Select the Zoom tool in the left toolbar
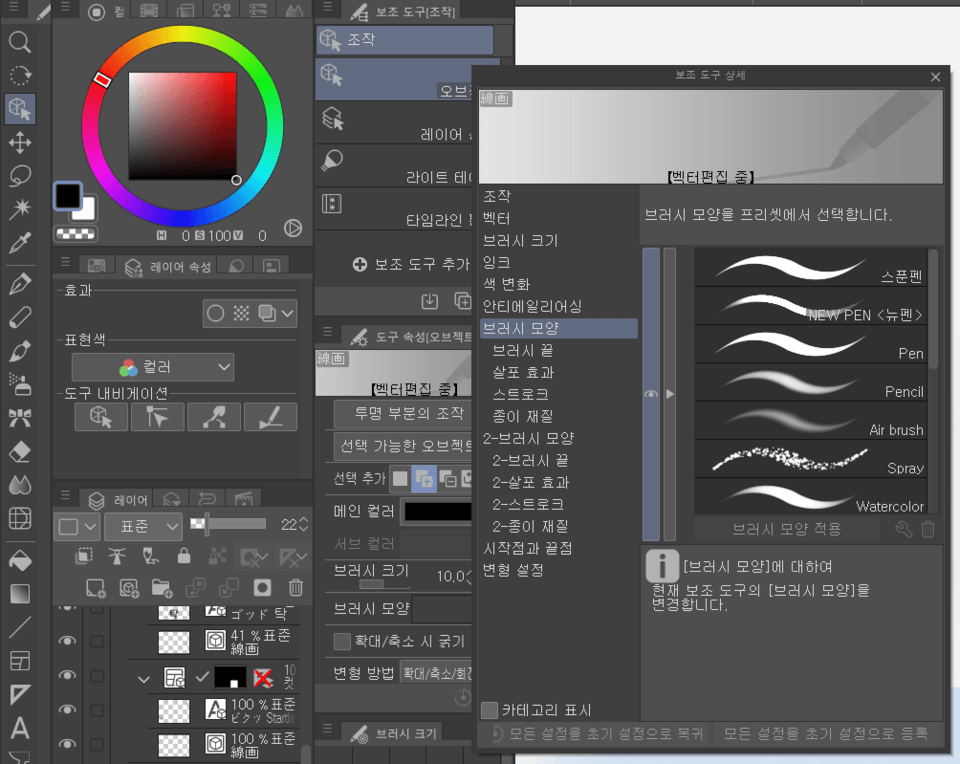 [19, 42]
